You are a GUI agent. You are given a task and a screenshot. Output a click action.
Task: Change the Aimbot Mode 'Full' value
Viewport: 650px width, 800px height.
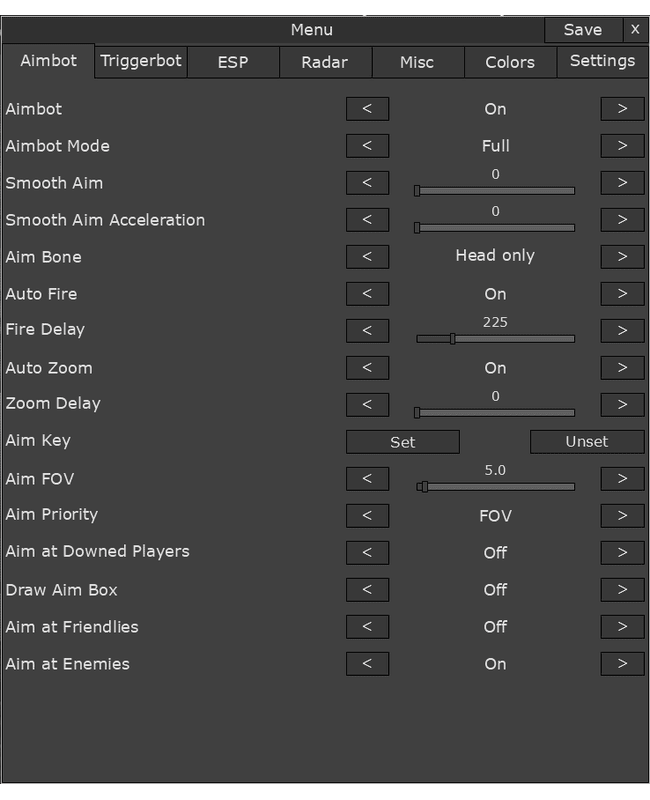point(495,146)
